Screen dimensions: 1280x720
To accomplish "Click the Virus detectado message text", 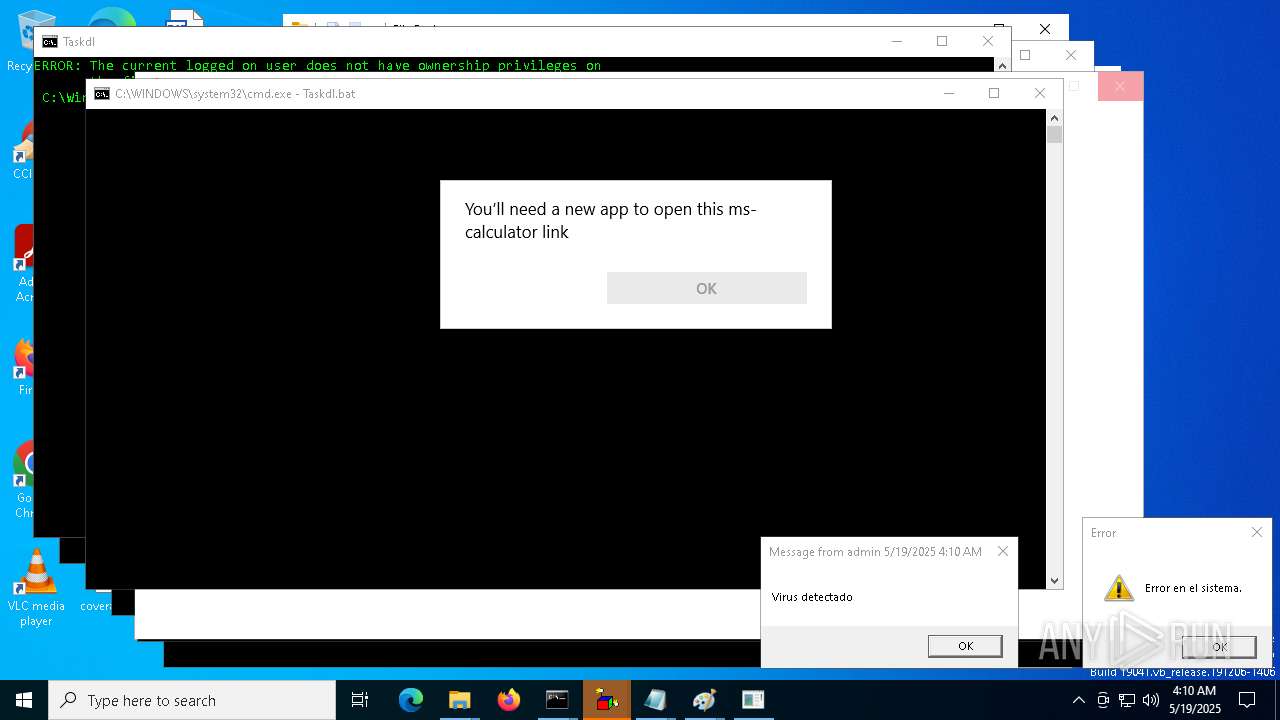I will (x=812, y=597).
